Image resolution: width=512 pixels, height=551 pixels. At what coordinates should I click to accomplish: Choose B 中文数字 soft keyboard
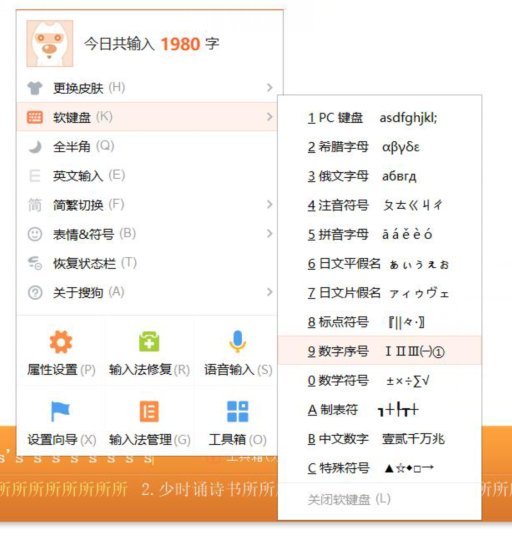tap(380, 439)
